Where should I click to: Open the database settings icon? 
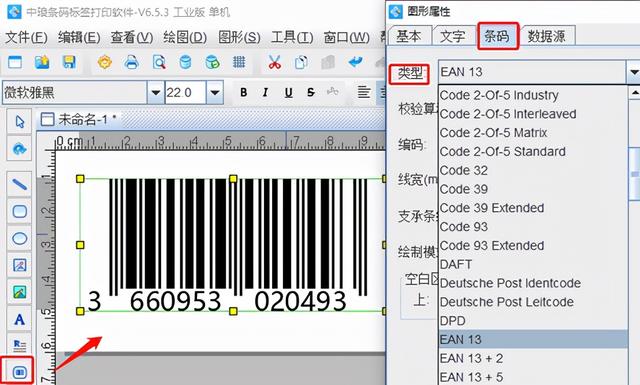tap(185, 62)
